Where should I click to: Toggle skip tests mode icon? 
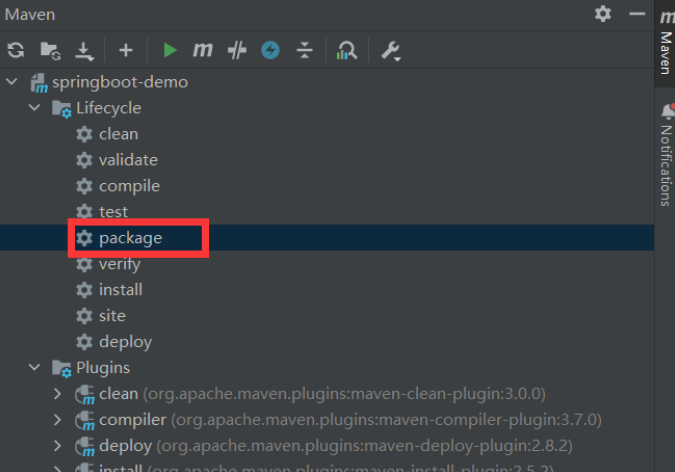[237, 50]
